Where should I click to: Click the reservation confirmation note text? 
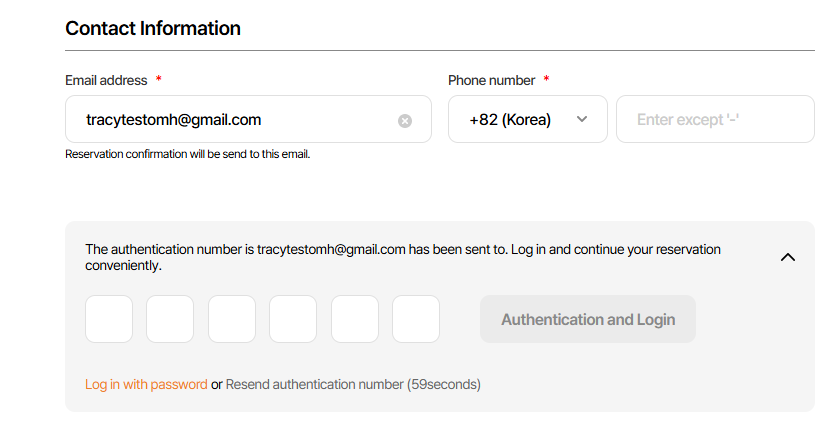point(187,154)
